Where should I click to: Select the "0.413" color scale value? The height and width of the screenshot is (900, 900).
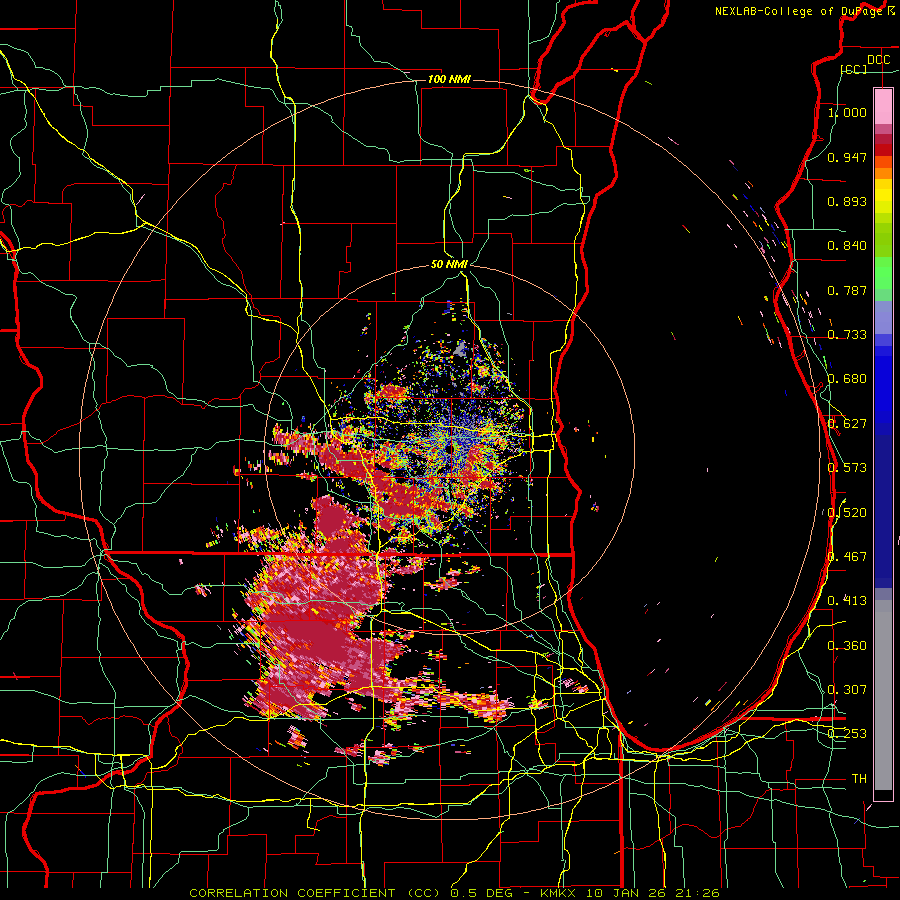pos(847,601)
